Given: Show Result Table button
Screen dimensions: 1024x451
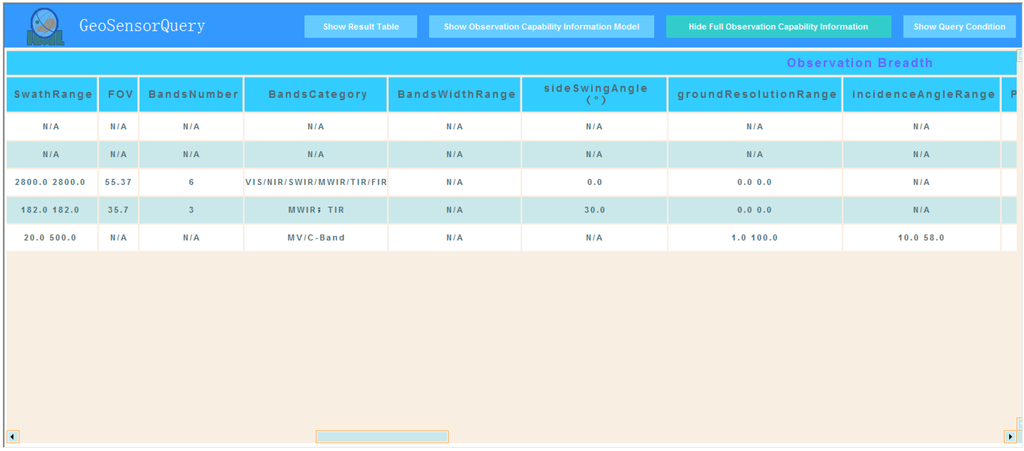Looking at the screenshot, I should (360, 27).
